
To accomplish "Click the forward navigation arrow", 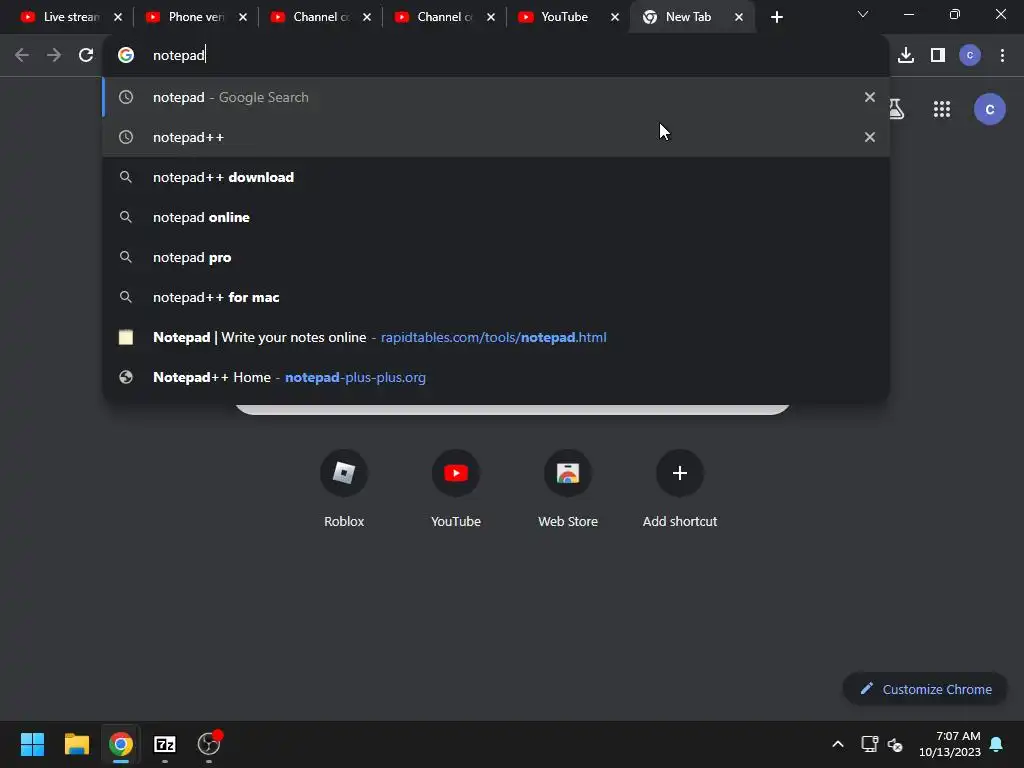I will click(x=54, y=56).
